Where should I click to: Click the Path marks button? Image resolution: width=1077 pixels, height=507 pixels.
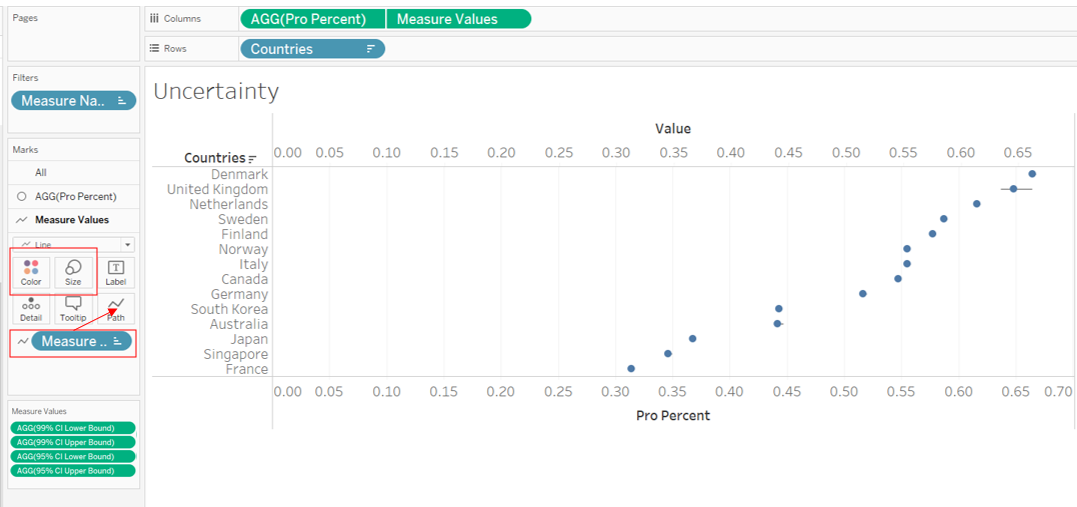coord(116,308)
